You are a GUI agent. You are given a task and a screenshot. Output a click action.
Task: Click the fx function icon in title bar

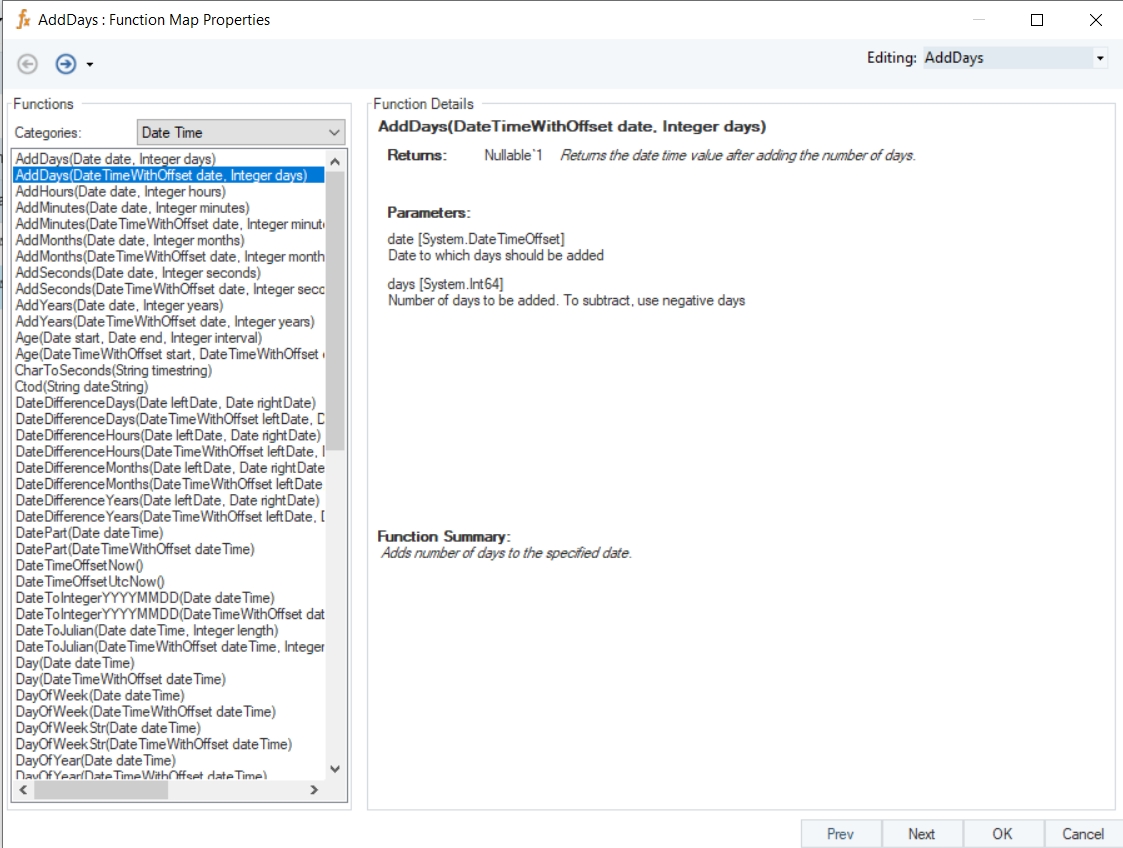23,19
